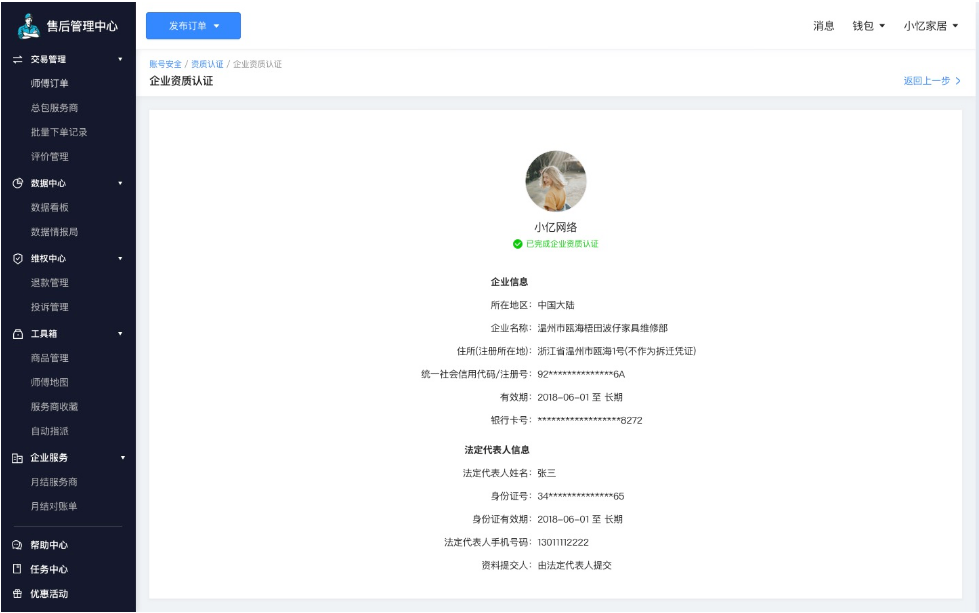Open the 钱包 dropdown menu
This screenshot has width=979, height=613.
coord(868,26)
